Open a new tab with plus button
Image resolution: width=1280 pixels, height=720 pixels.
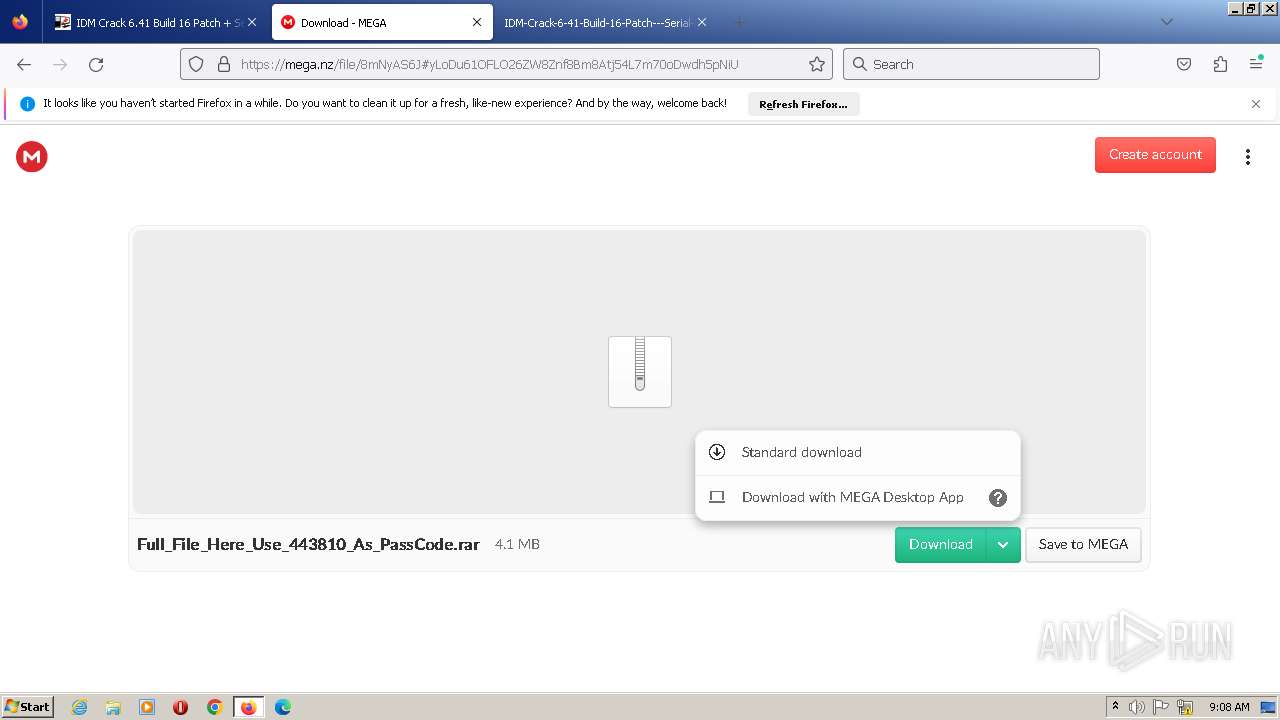click(739, 22)
